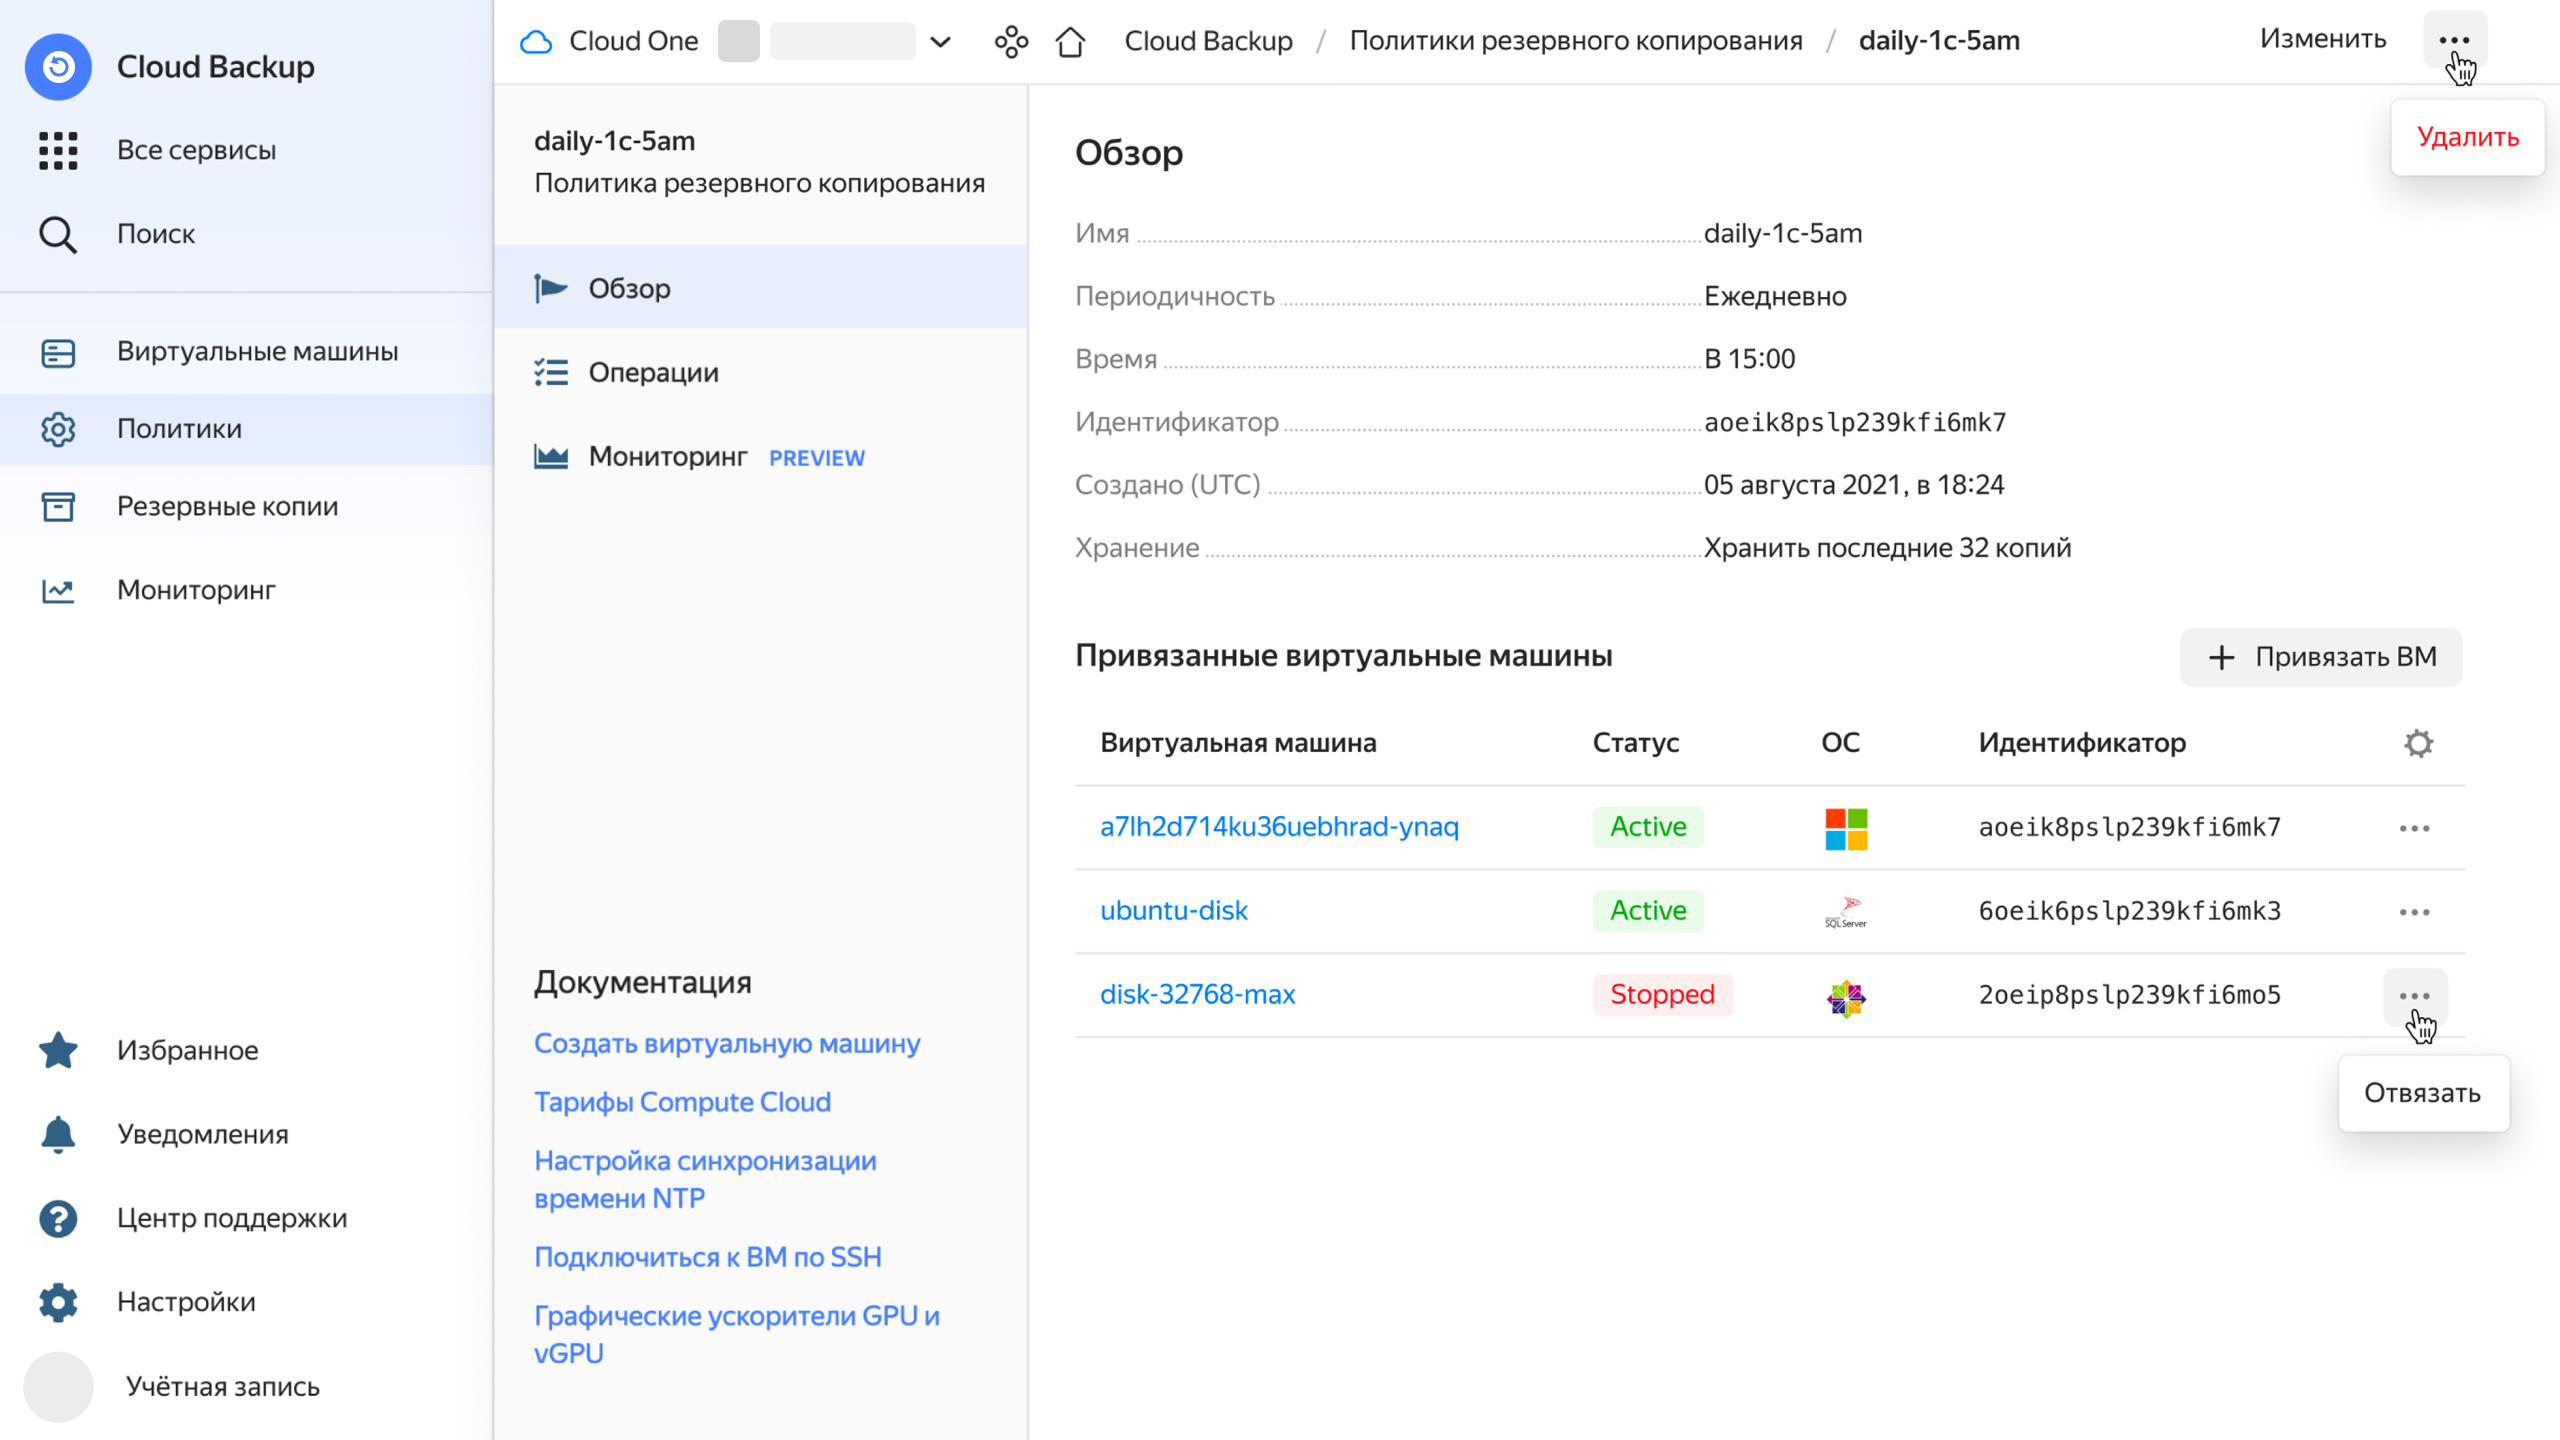Click identifier 6oeik6pslp239kfi6mk3

(2130, 911)
